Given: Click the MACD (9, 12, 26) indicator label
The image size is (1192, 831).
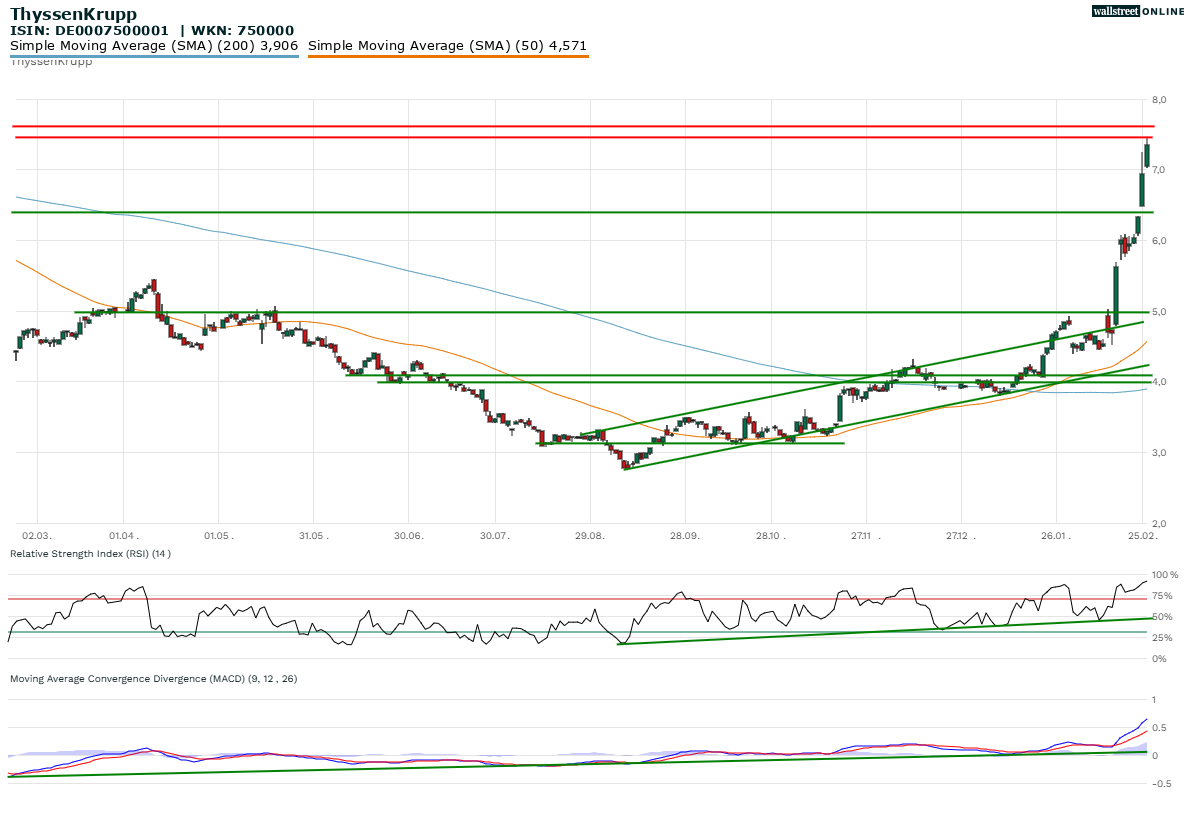Looking at the screenshot, I should [x=154, y=678].
